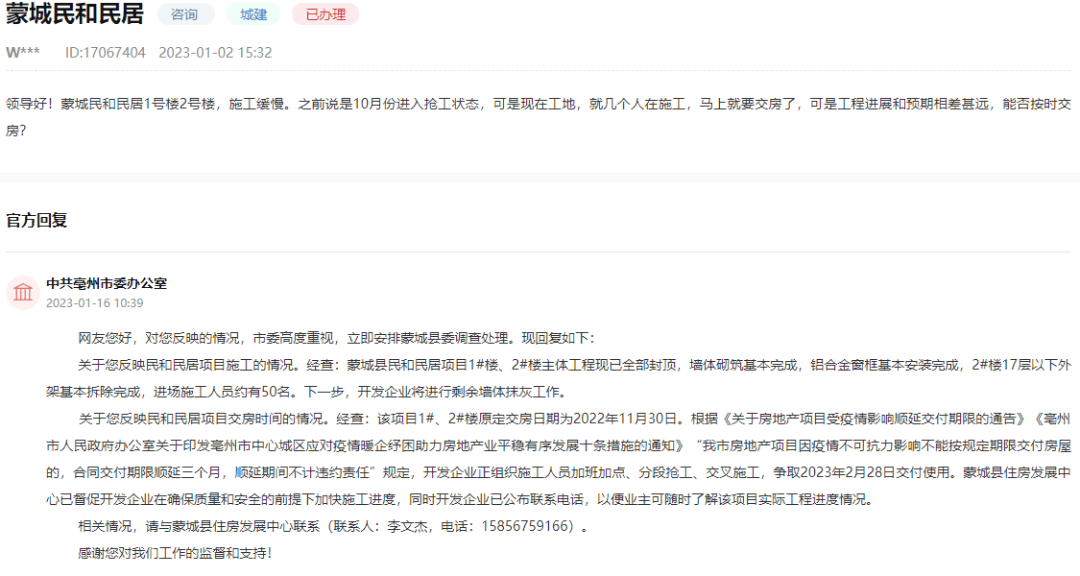Click the phone number 15856759166
Viewport: 1080px width, 576px height.
tap(527, 526)
